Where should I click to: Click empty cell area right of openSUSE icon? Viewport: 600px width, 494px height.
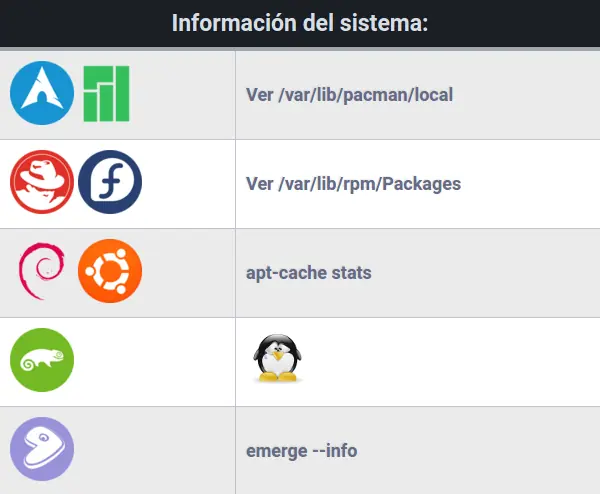pos(153,362)
